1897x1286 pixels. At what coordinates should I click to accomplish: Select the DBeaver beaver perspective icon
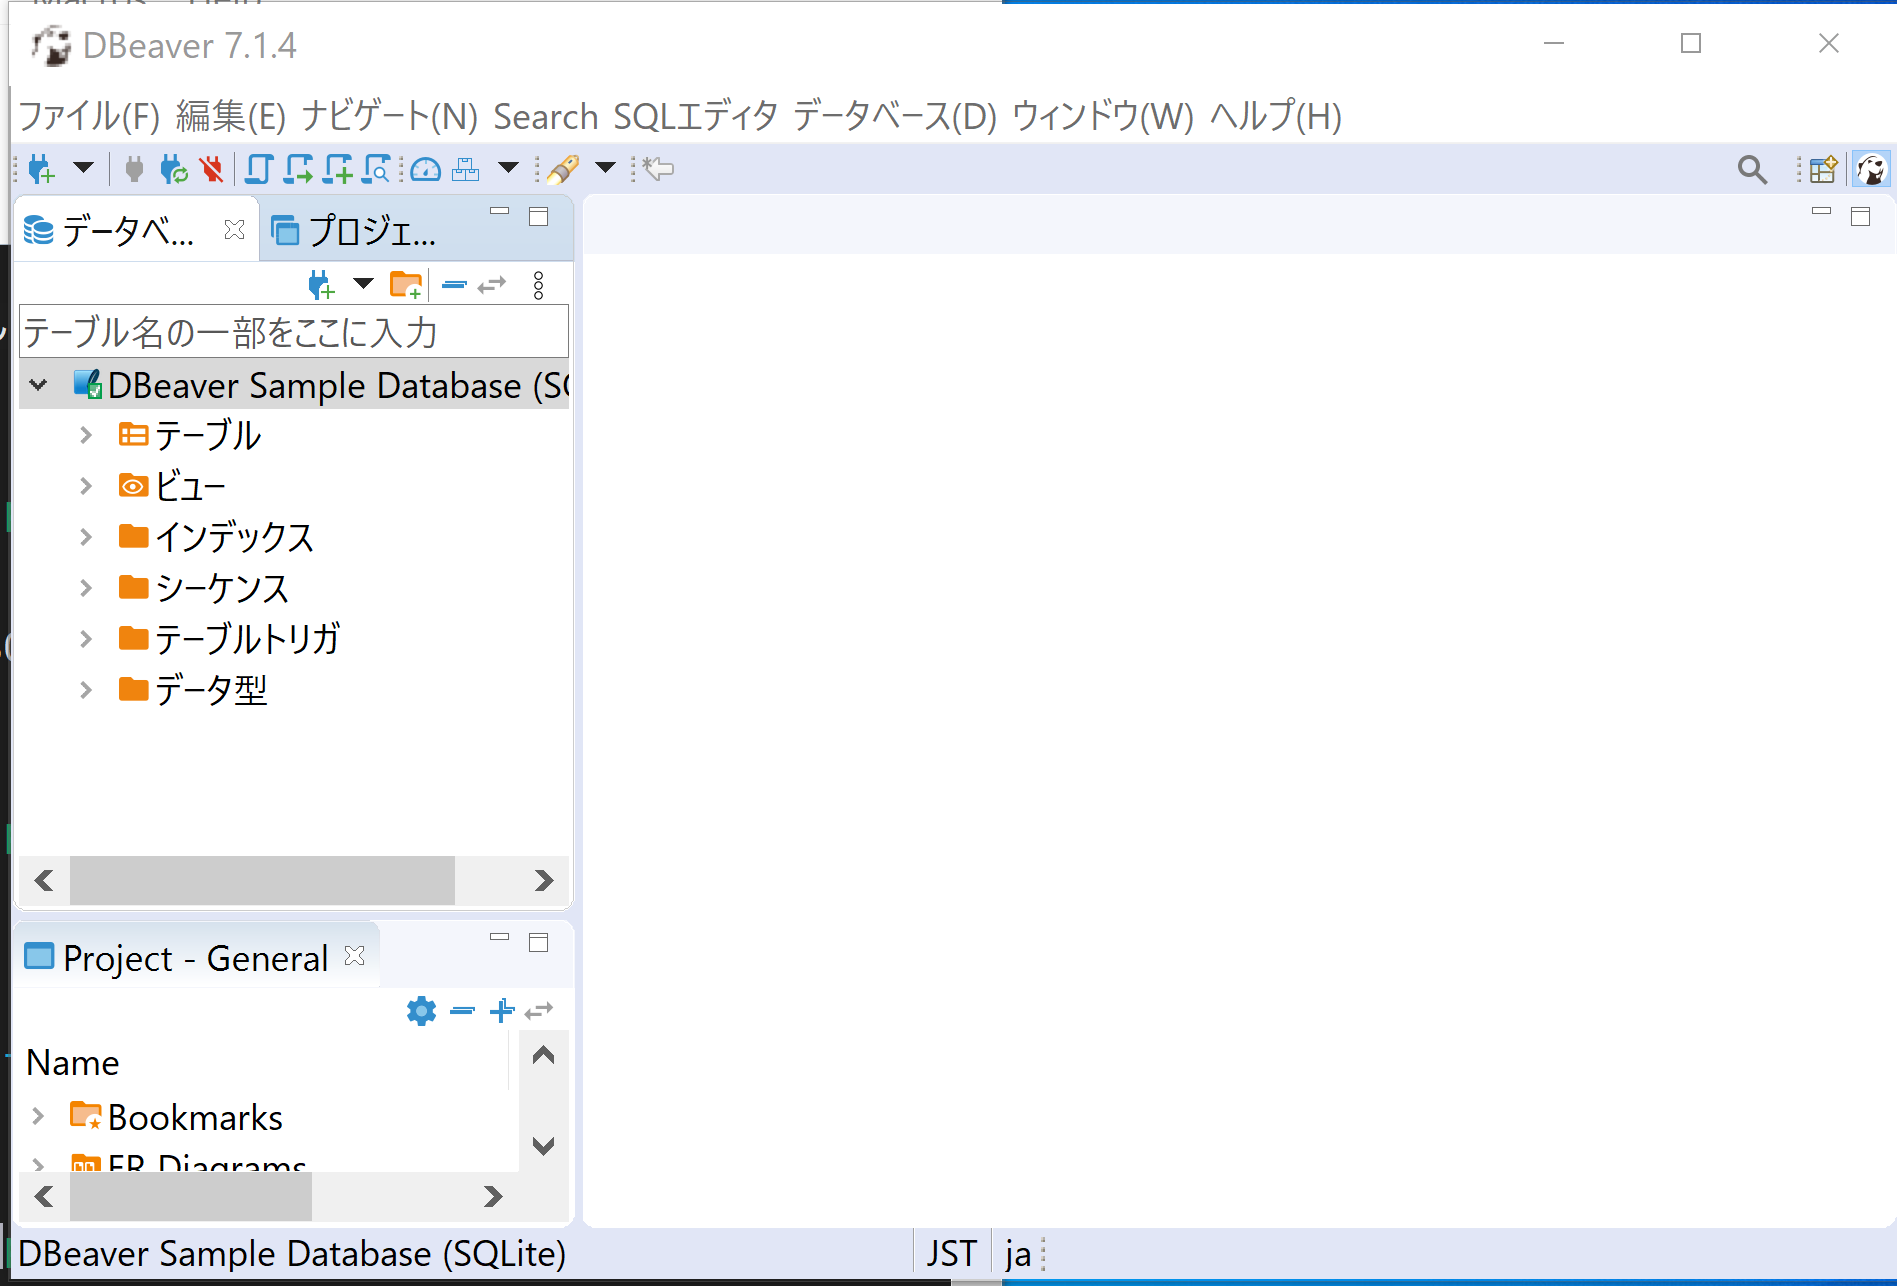click(x=1871, y=169)
